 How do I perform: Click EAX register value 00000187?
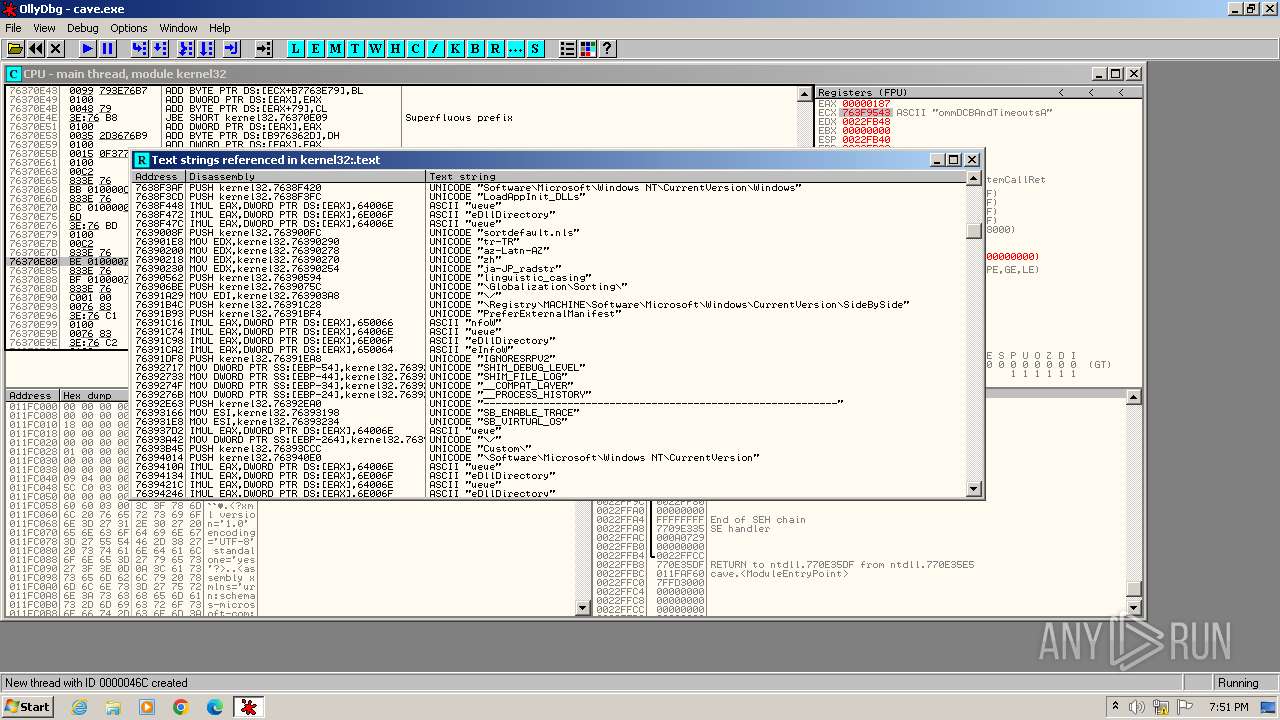pos(866,104)
